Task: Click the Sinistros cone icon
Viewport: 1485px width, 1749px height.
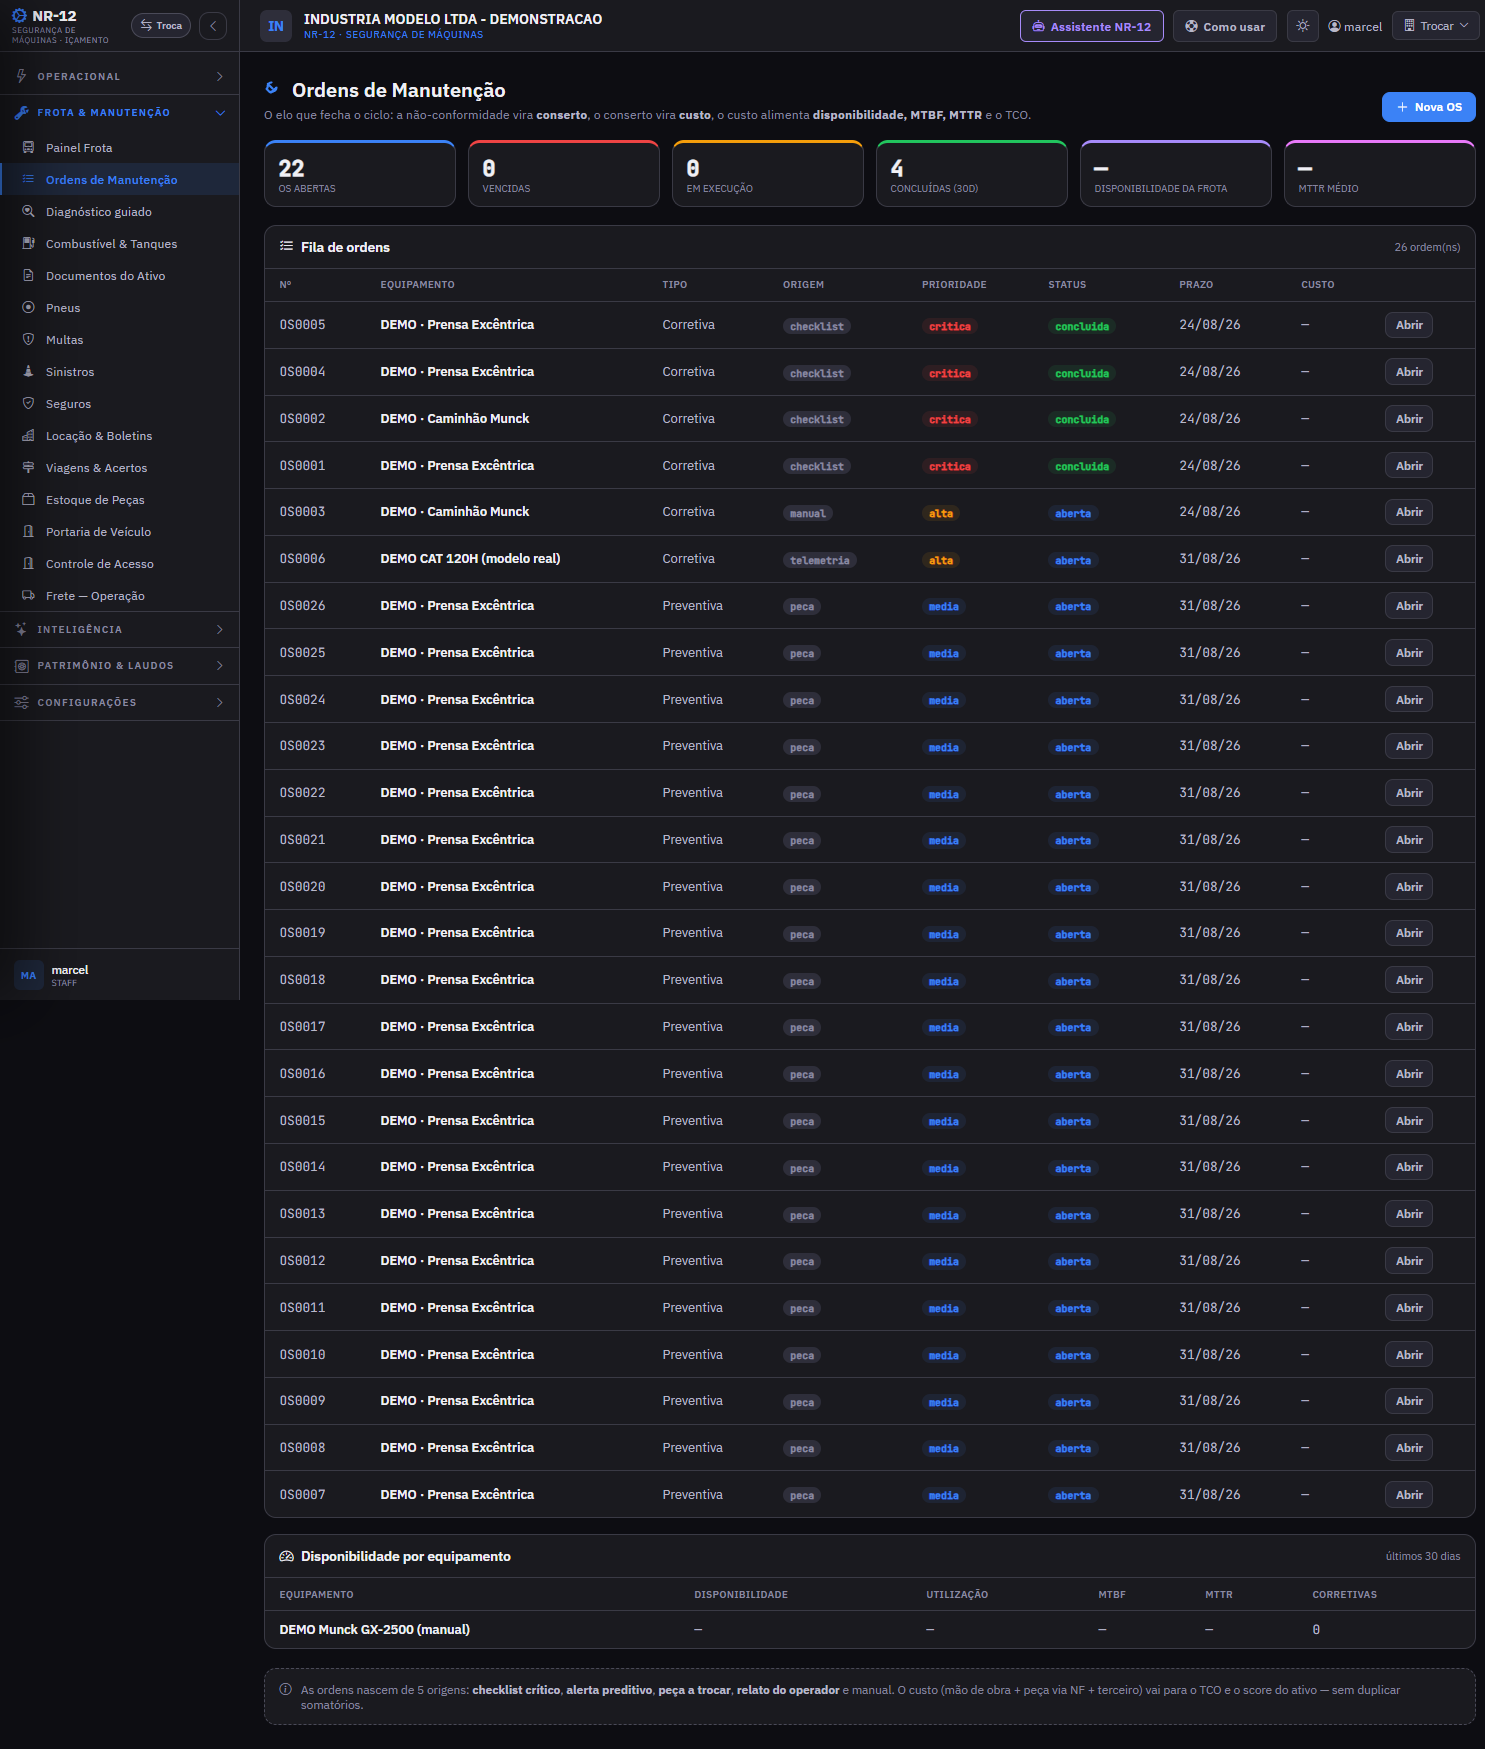Action: pos(28,371)
